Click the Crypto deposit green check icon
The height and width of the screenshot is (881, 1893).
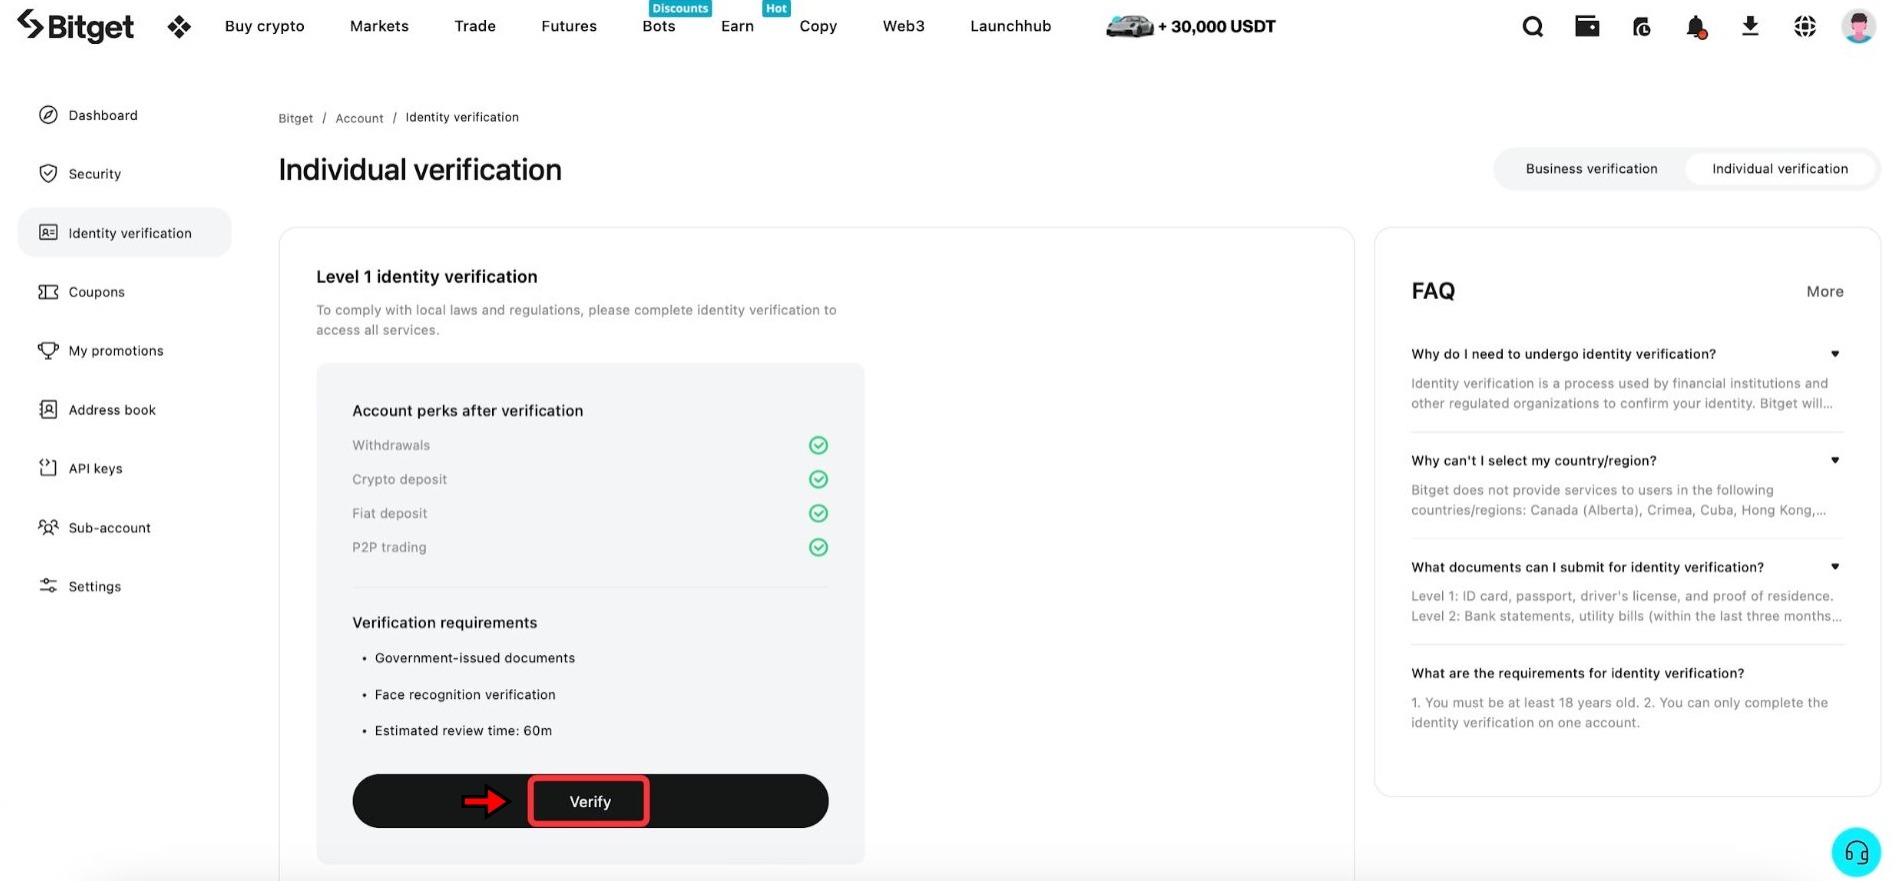point(818,479)
